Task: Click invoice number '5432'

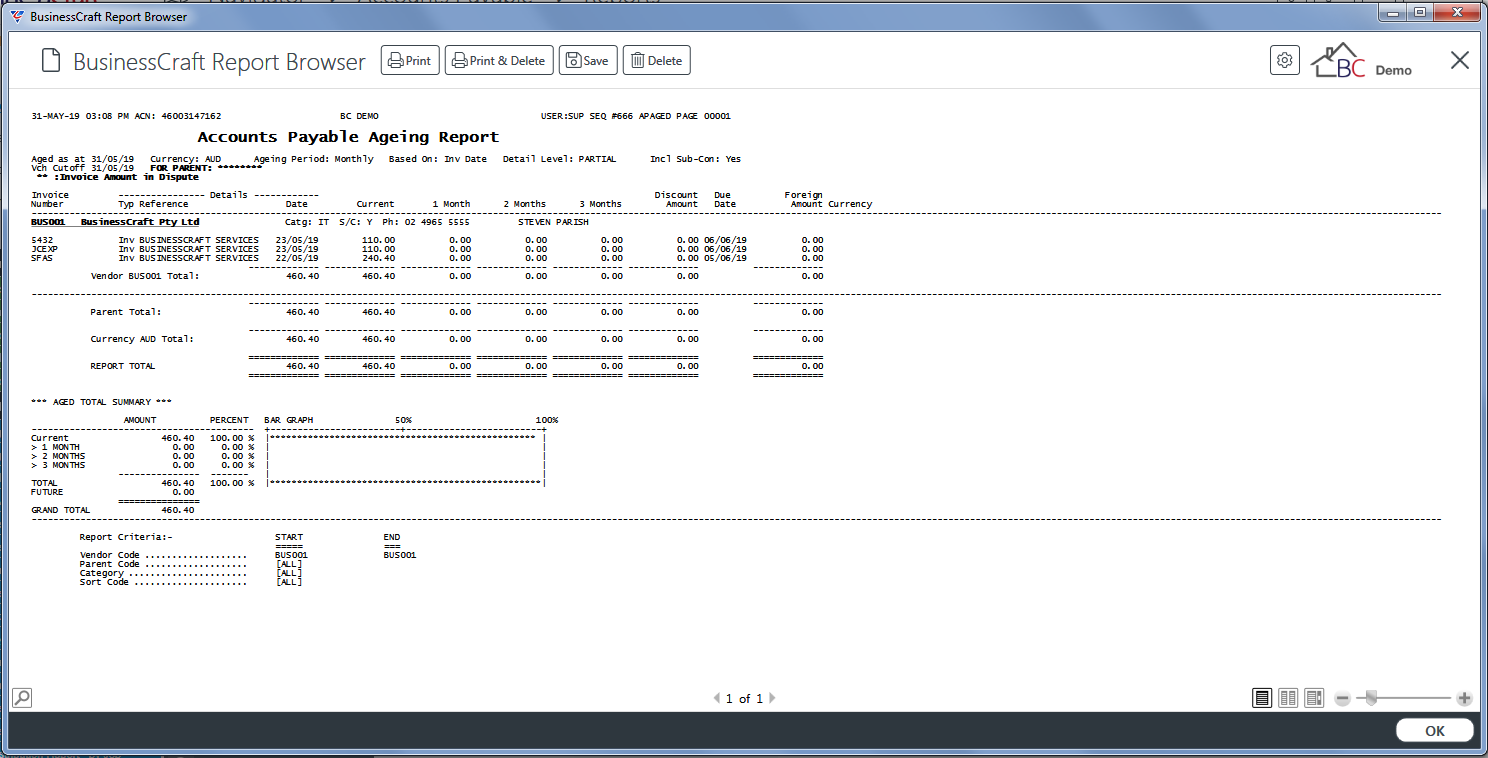Action: pyautogui.click(x=42, y=240)
